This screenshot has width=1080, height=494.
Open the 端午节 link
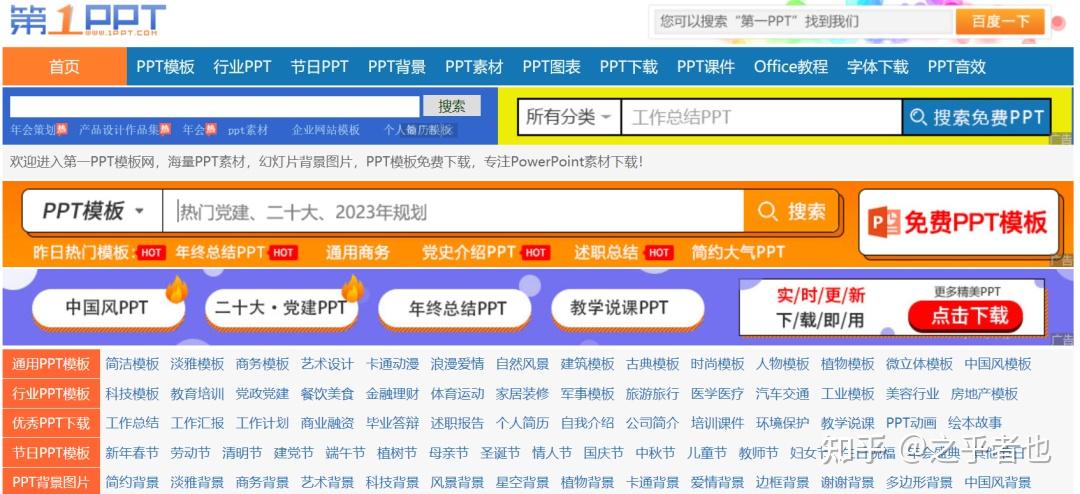tap(345, 453)
